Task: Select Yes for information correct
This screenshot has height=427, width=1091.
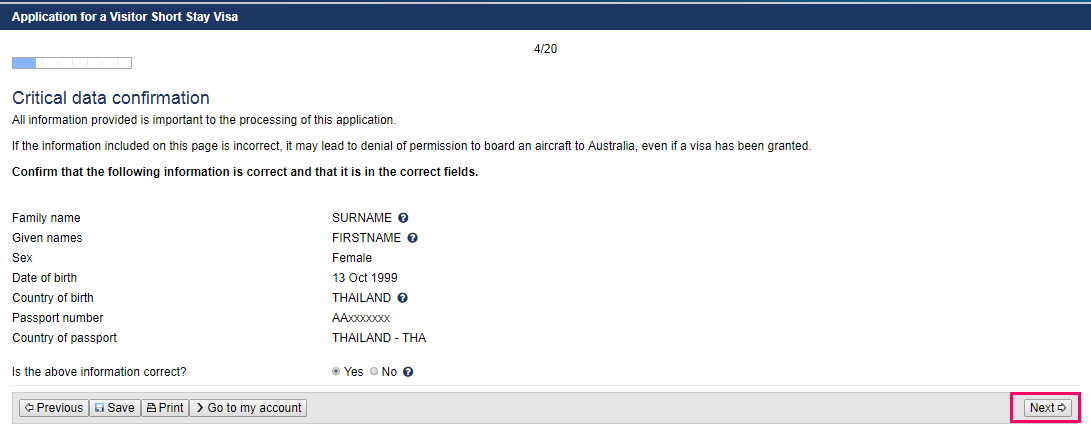Action: [x=336, y=372]
